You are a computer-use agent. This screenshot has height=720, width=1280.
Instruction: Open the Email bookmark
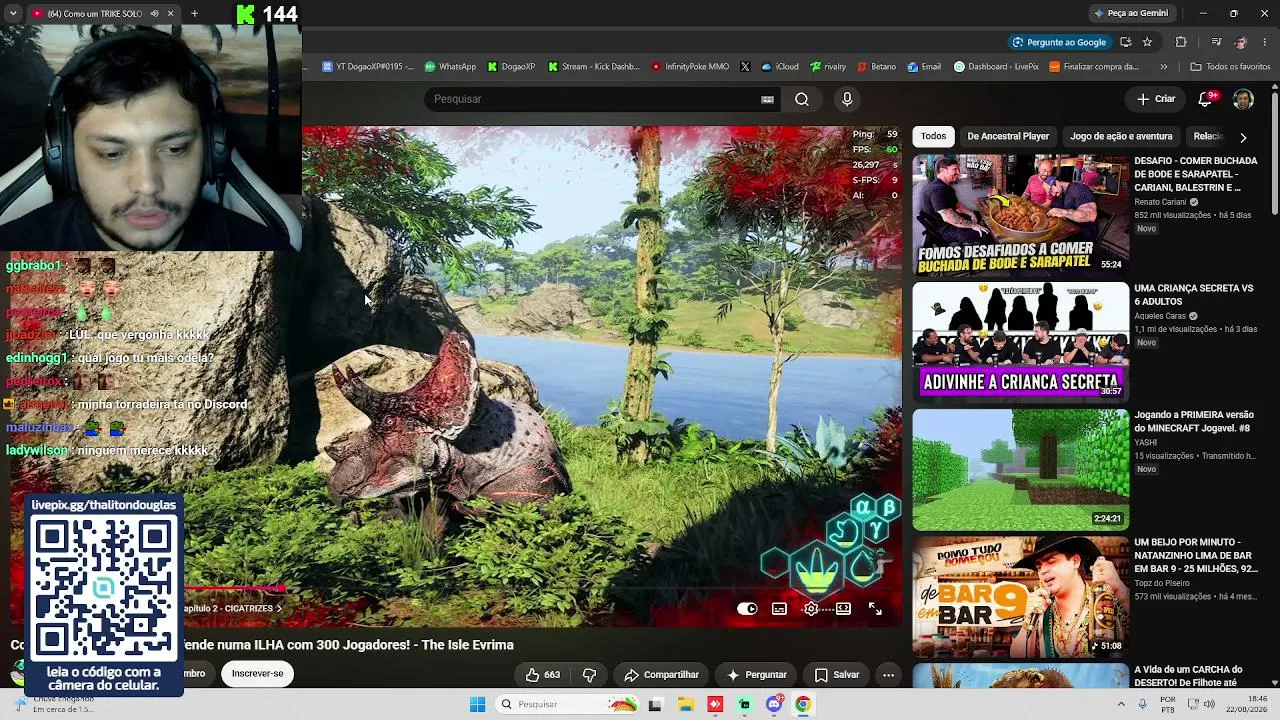click(924, 67)
